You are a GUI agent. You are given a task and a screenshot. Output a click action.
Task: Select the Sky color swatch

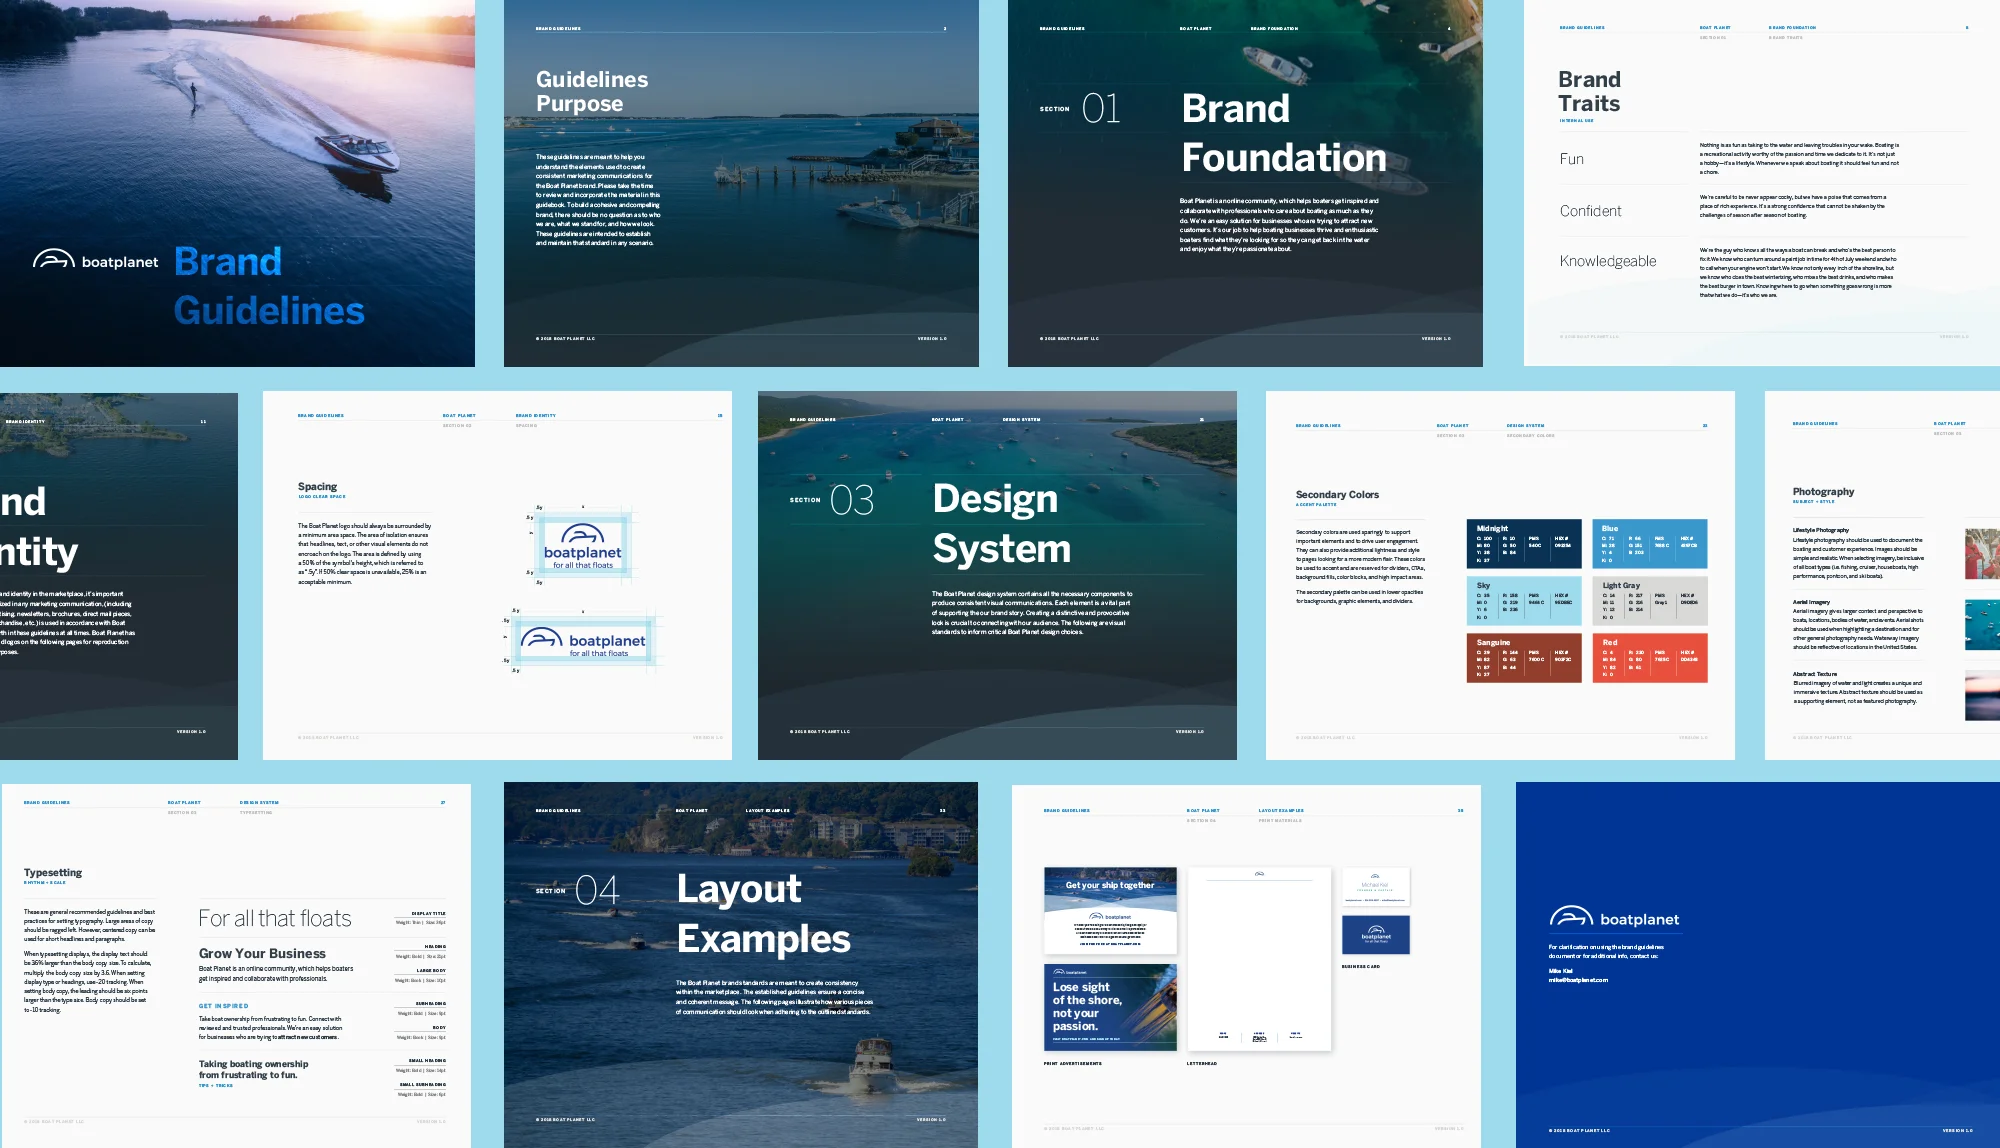[x=1524, y=601]
